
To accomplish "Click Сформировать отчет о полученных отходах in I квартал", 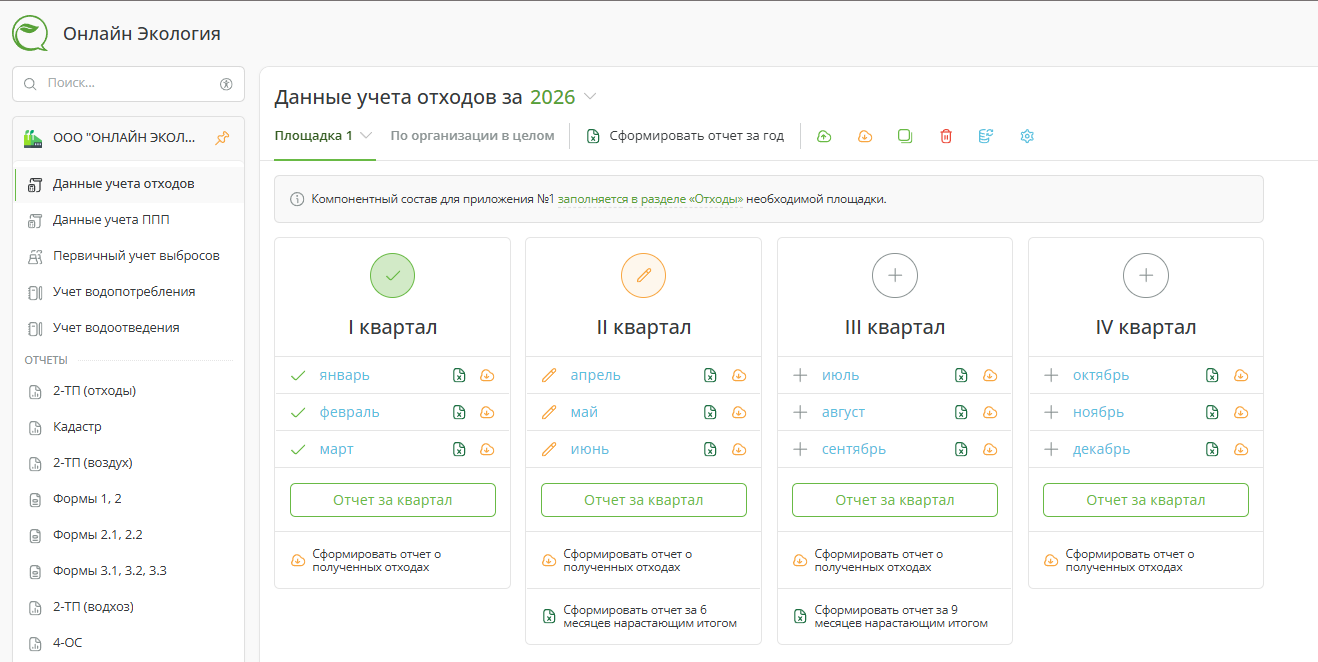I will point(377,560).
